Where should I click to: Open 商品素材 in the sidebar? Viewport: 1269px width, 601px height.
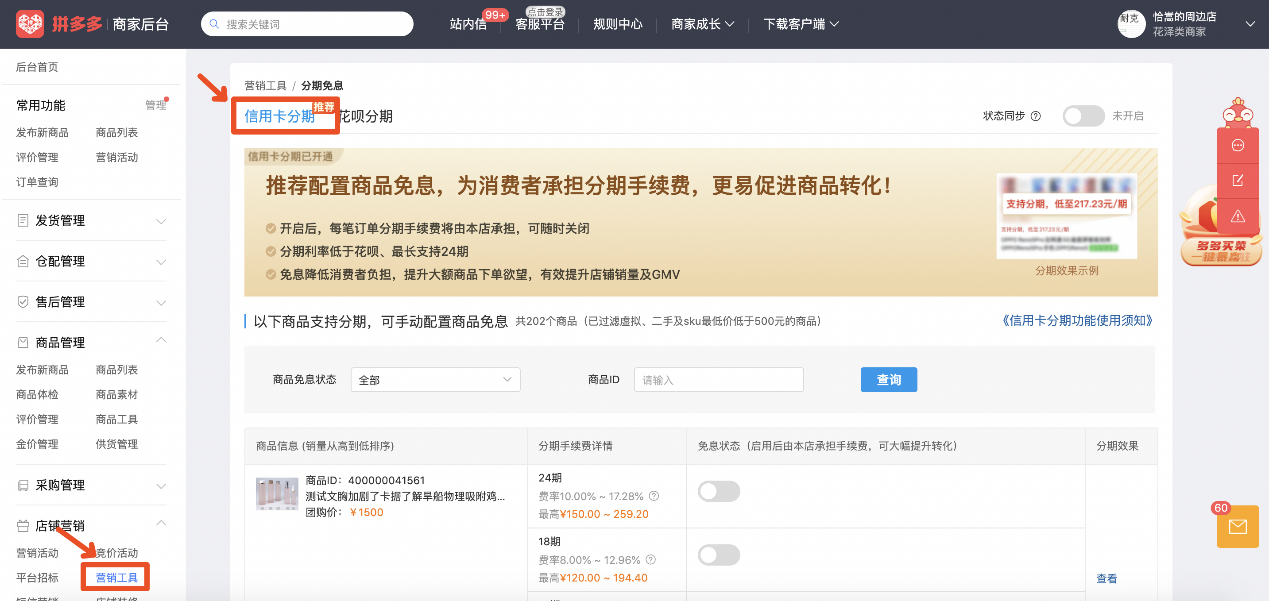pyautogui.click(x=117, y=395)
